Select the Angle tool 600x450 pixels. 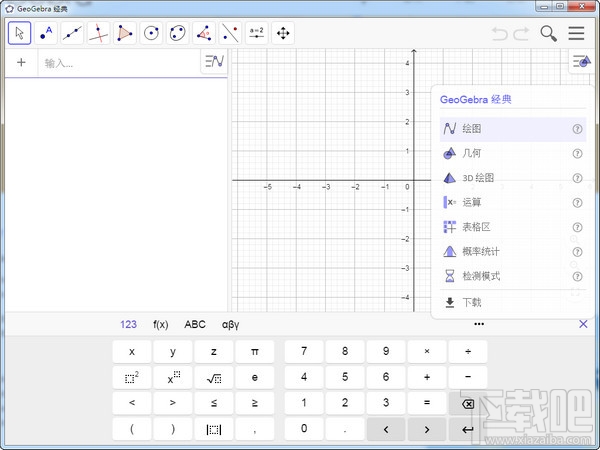tap(204, 33)
